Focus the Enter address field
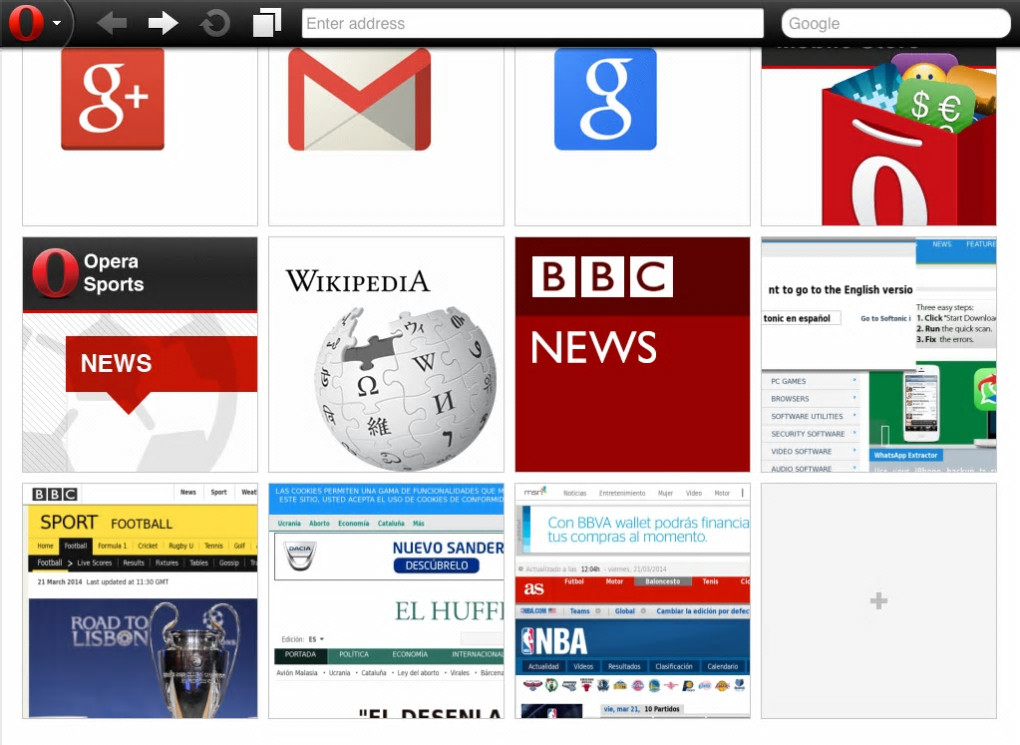 tap(532, 23)
